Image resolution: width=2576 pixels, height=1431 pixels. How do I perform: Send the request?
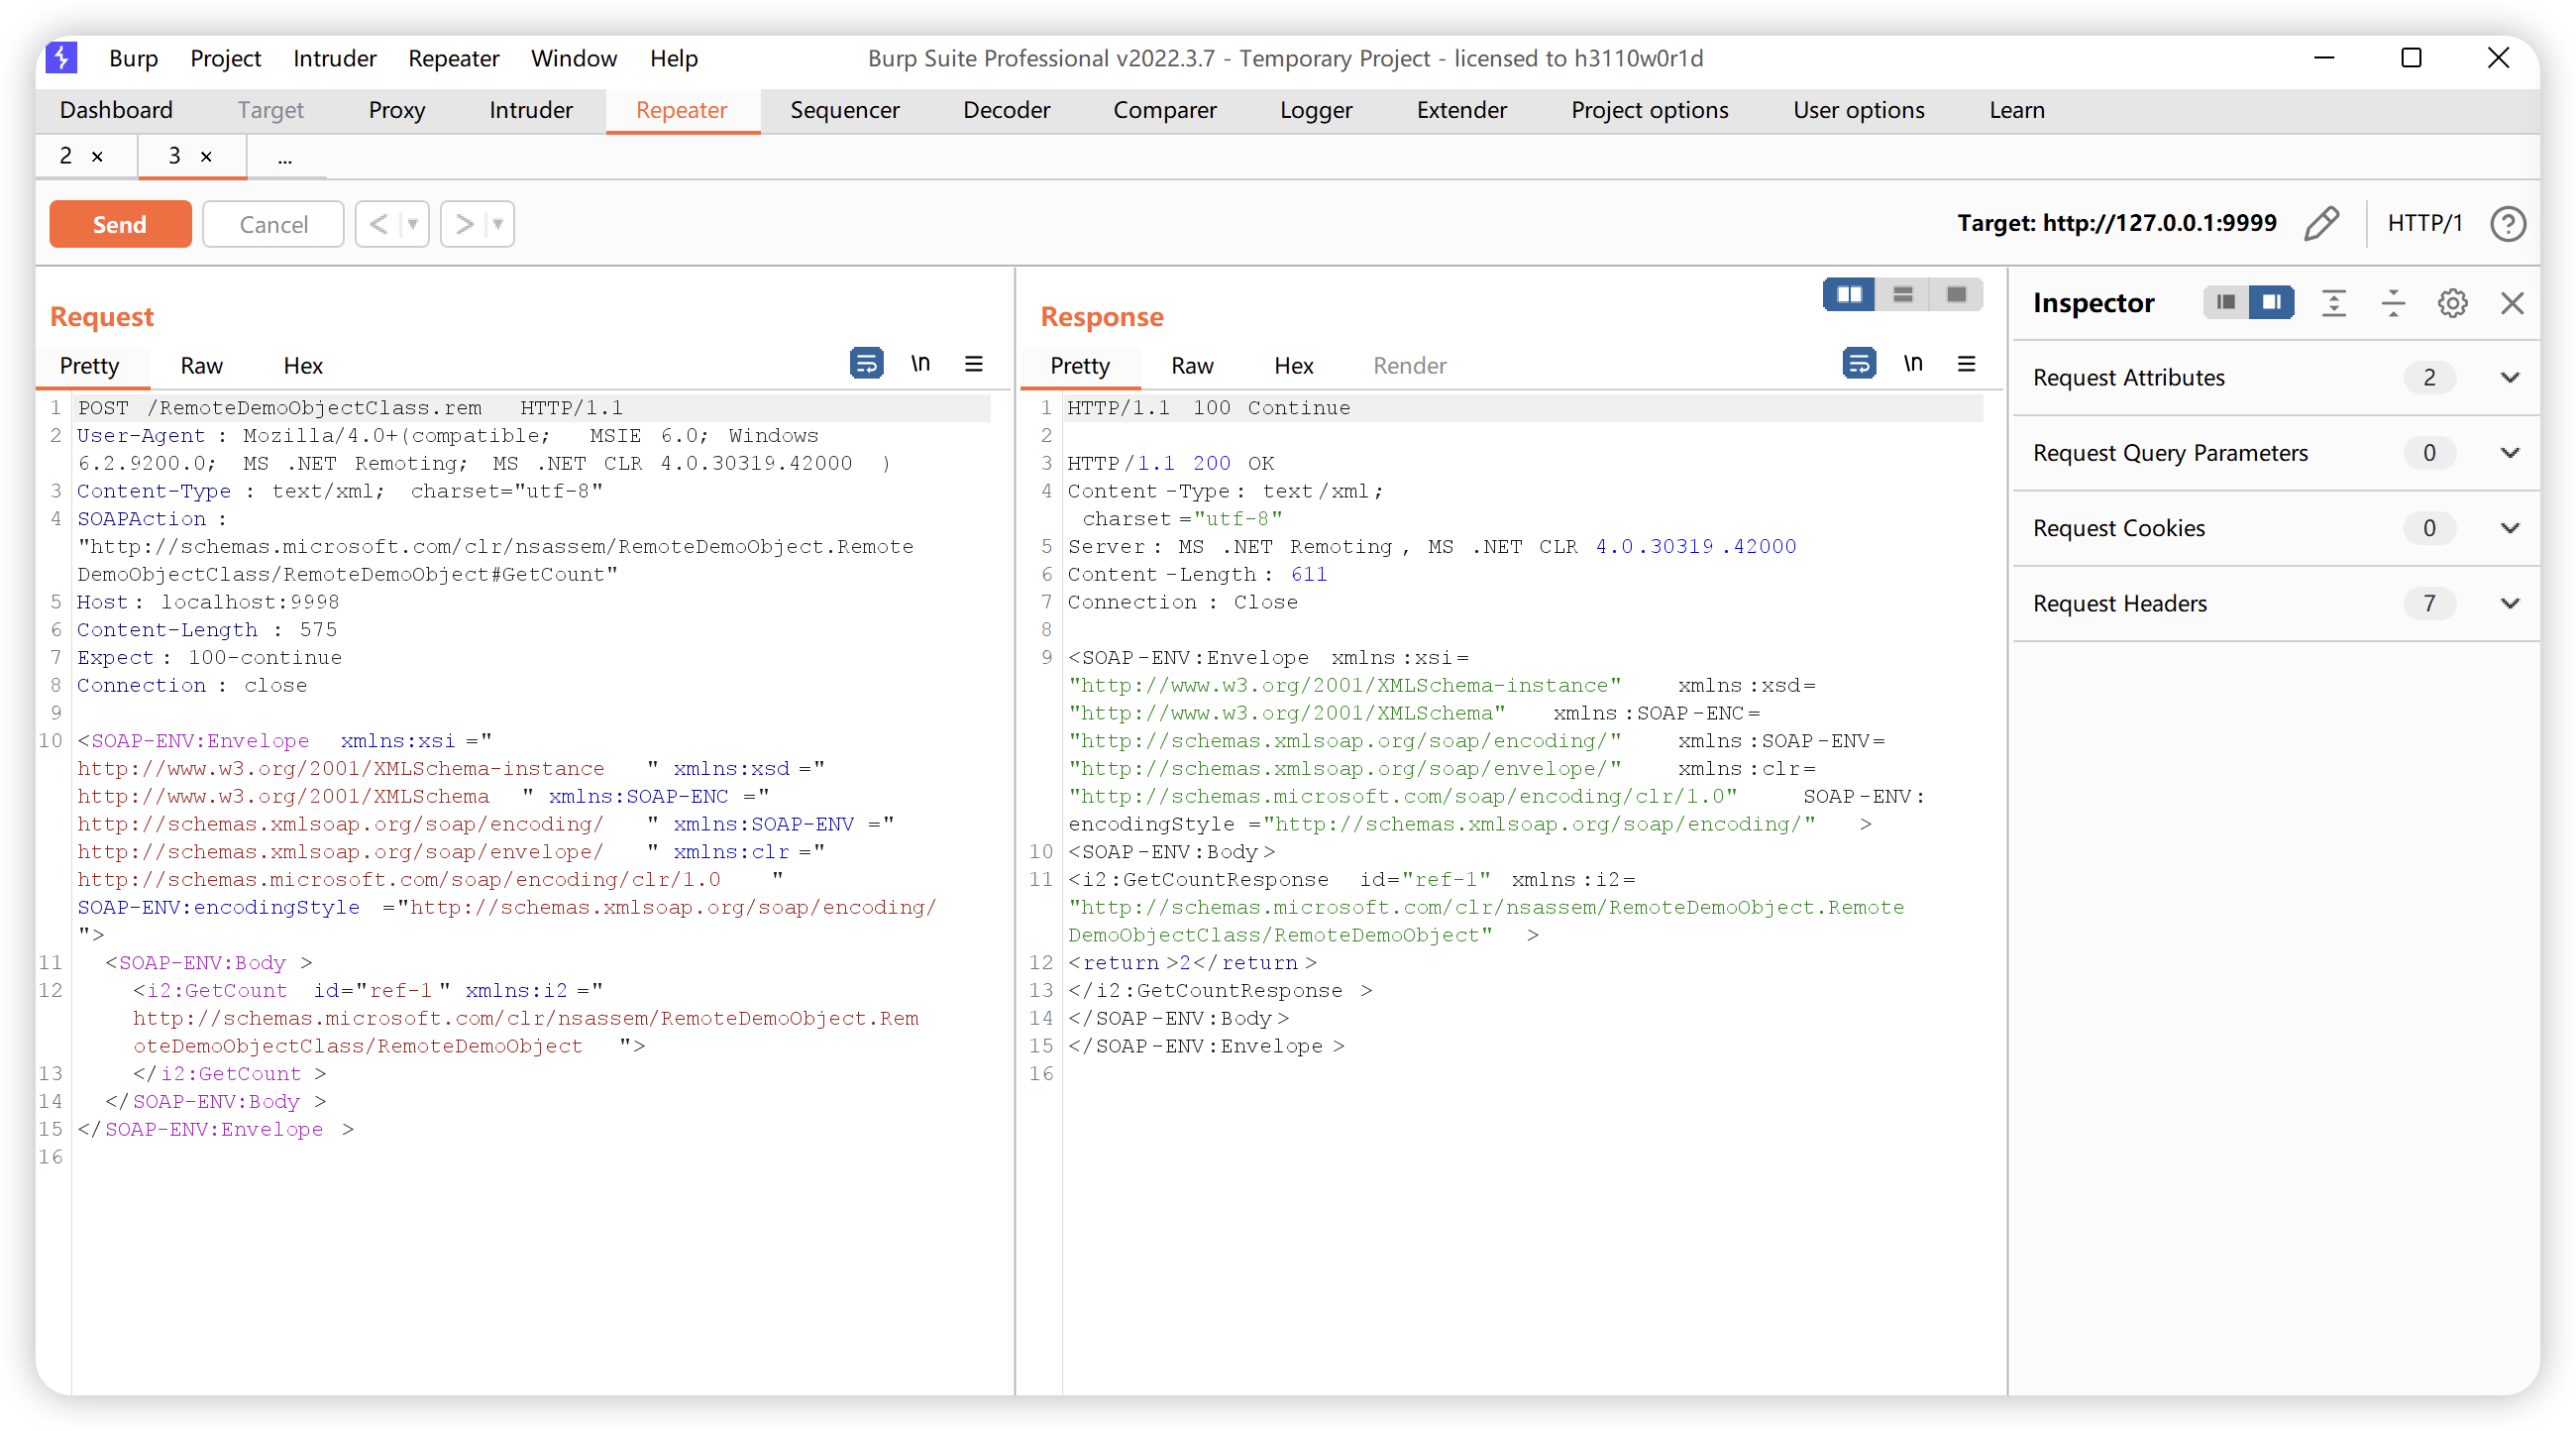pyautogui.click(x=120, y=224)
